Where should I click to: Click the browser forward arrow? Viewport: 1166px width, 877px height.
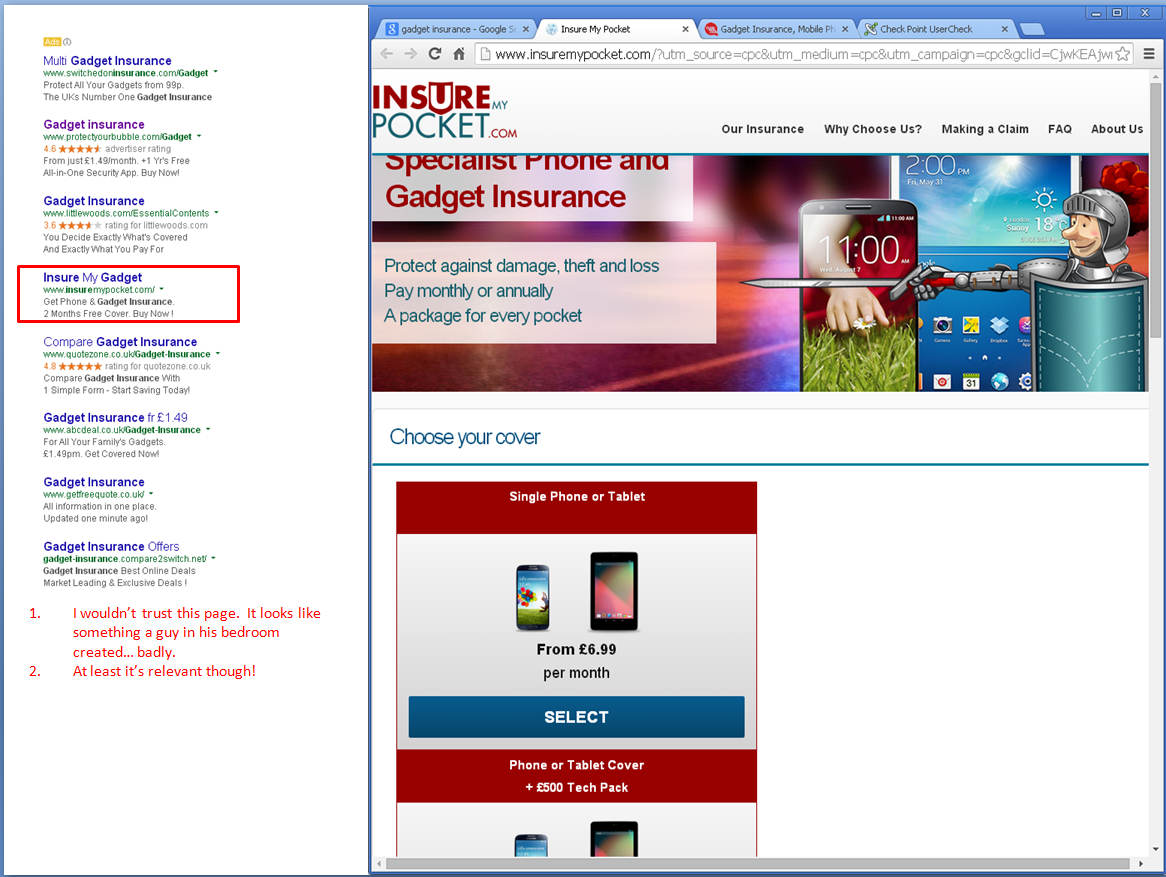[x=410, y=54]
